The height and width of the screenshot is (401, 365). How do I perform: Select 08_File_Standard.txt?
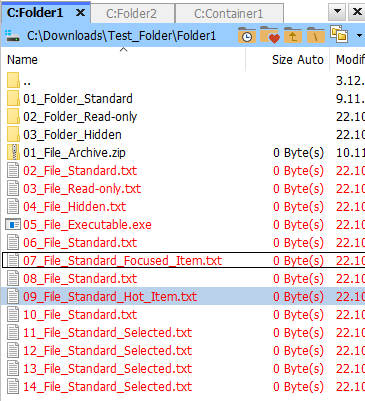tap(80, 279)
